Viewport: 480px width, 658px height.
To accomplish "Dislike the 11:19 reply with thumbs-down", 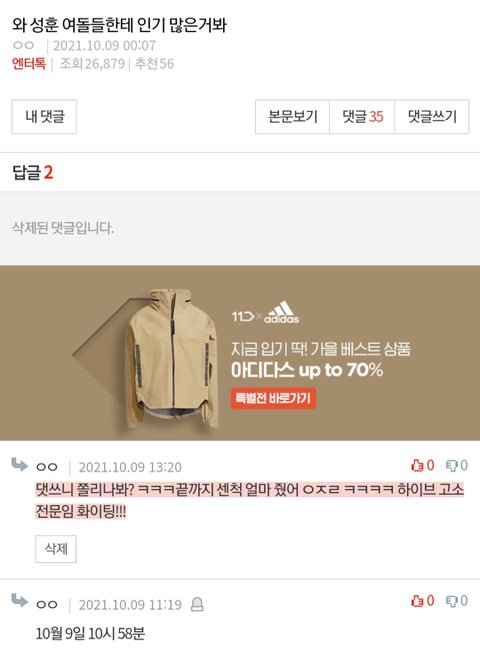I will [451, 601].
